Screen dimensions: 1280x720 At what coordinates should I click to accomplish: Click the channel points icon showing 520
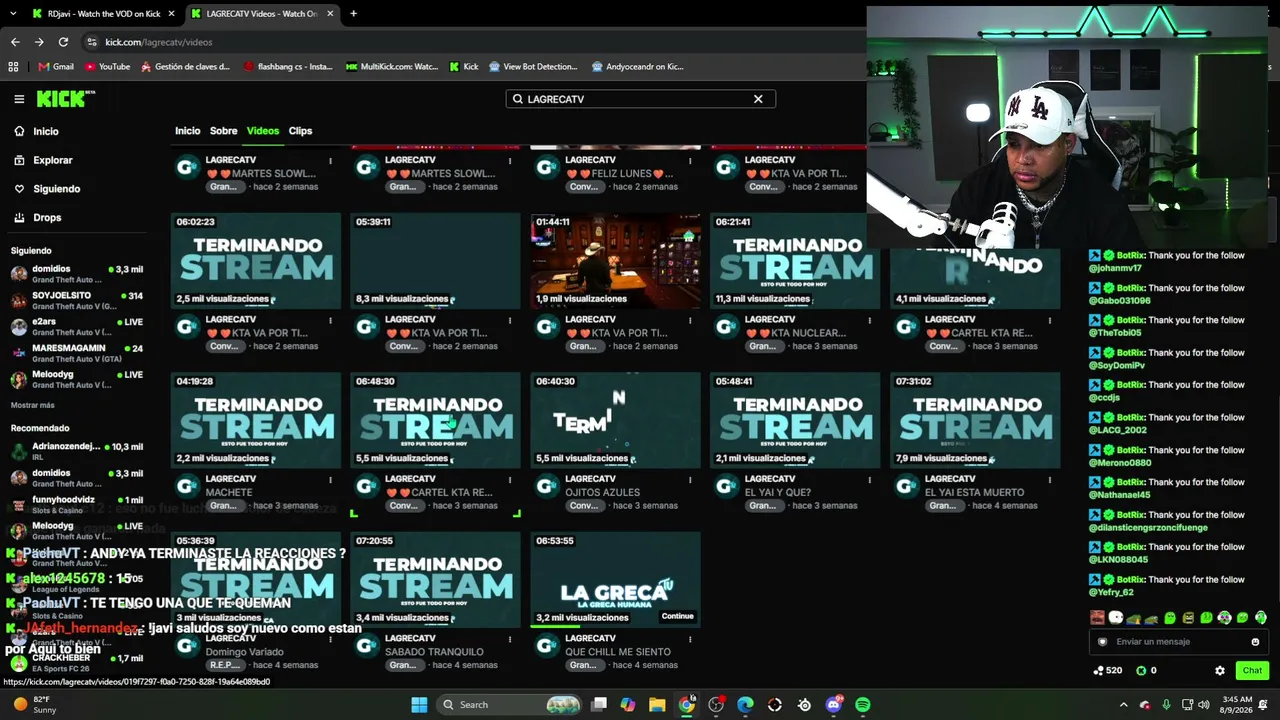point(1107,671)
